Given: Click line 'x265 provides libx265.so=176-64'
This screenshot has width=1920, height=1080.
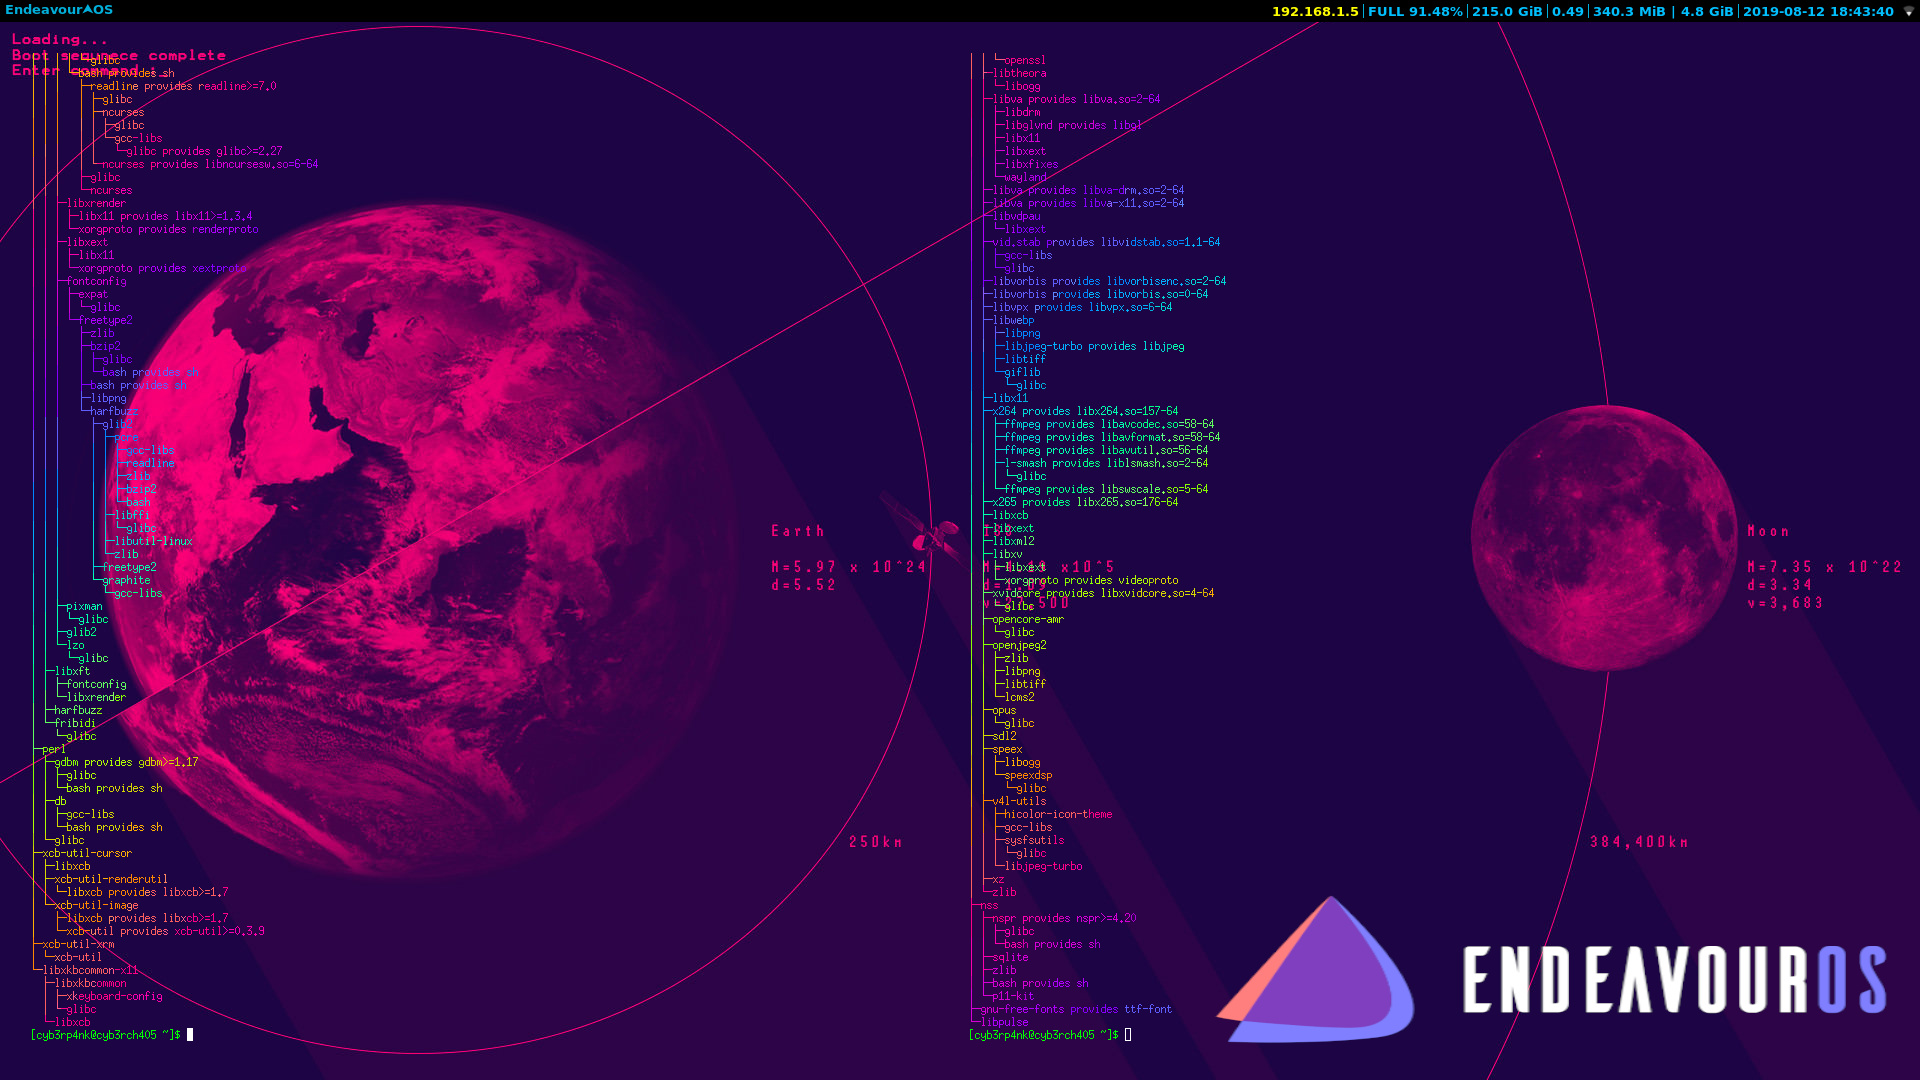Looking at the screenshot, I should pyautogui.click(x=1085, y=502).
